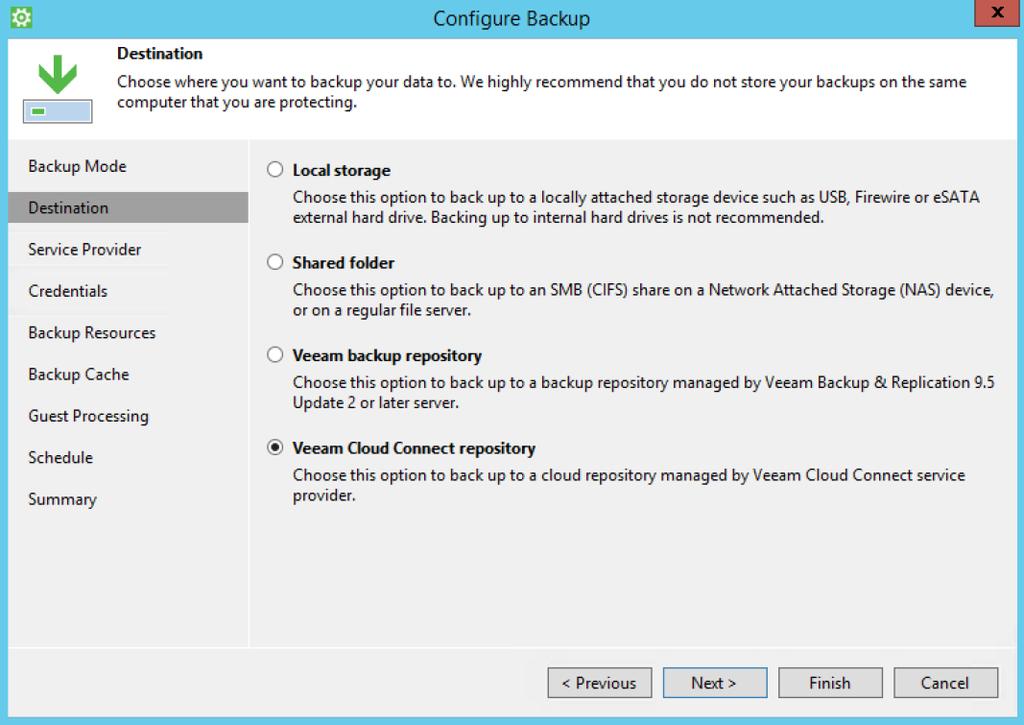Select the Shared folder radio button

(x=275, y=262)
